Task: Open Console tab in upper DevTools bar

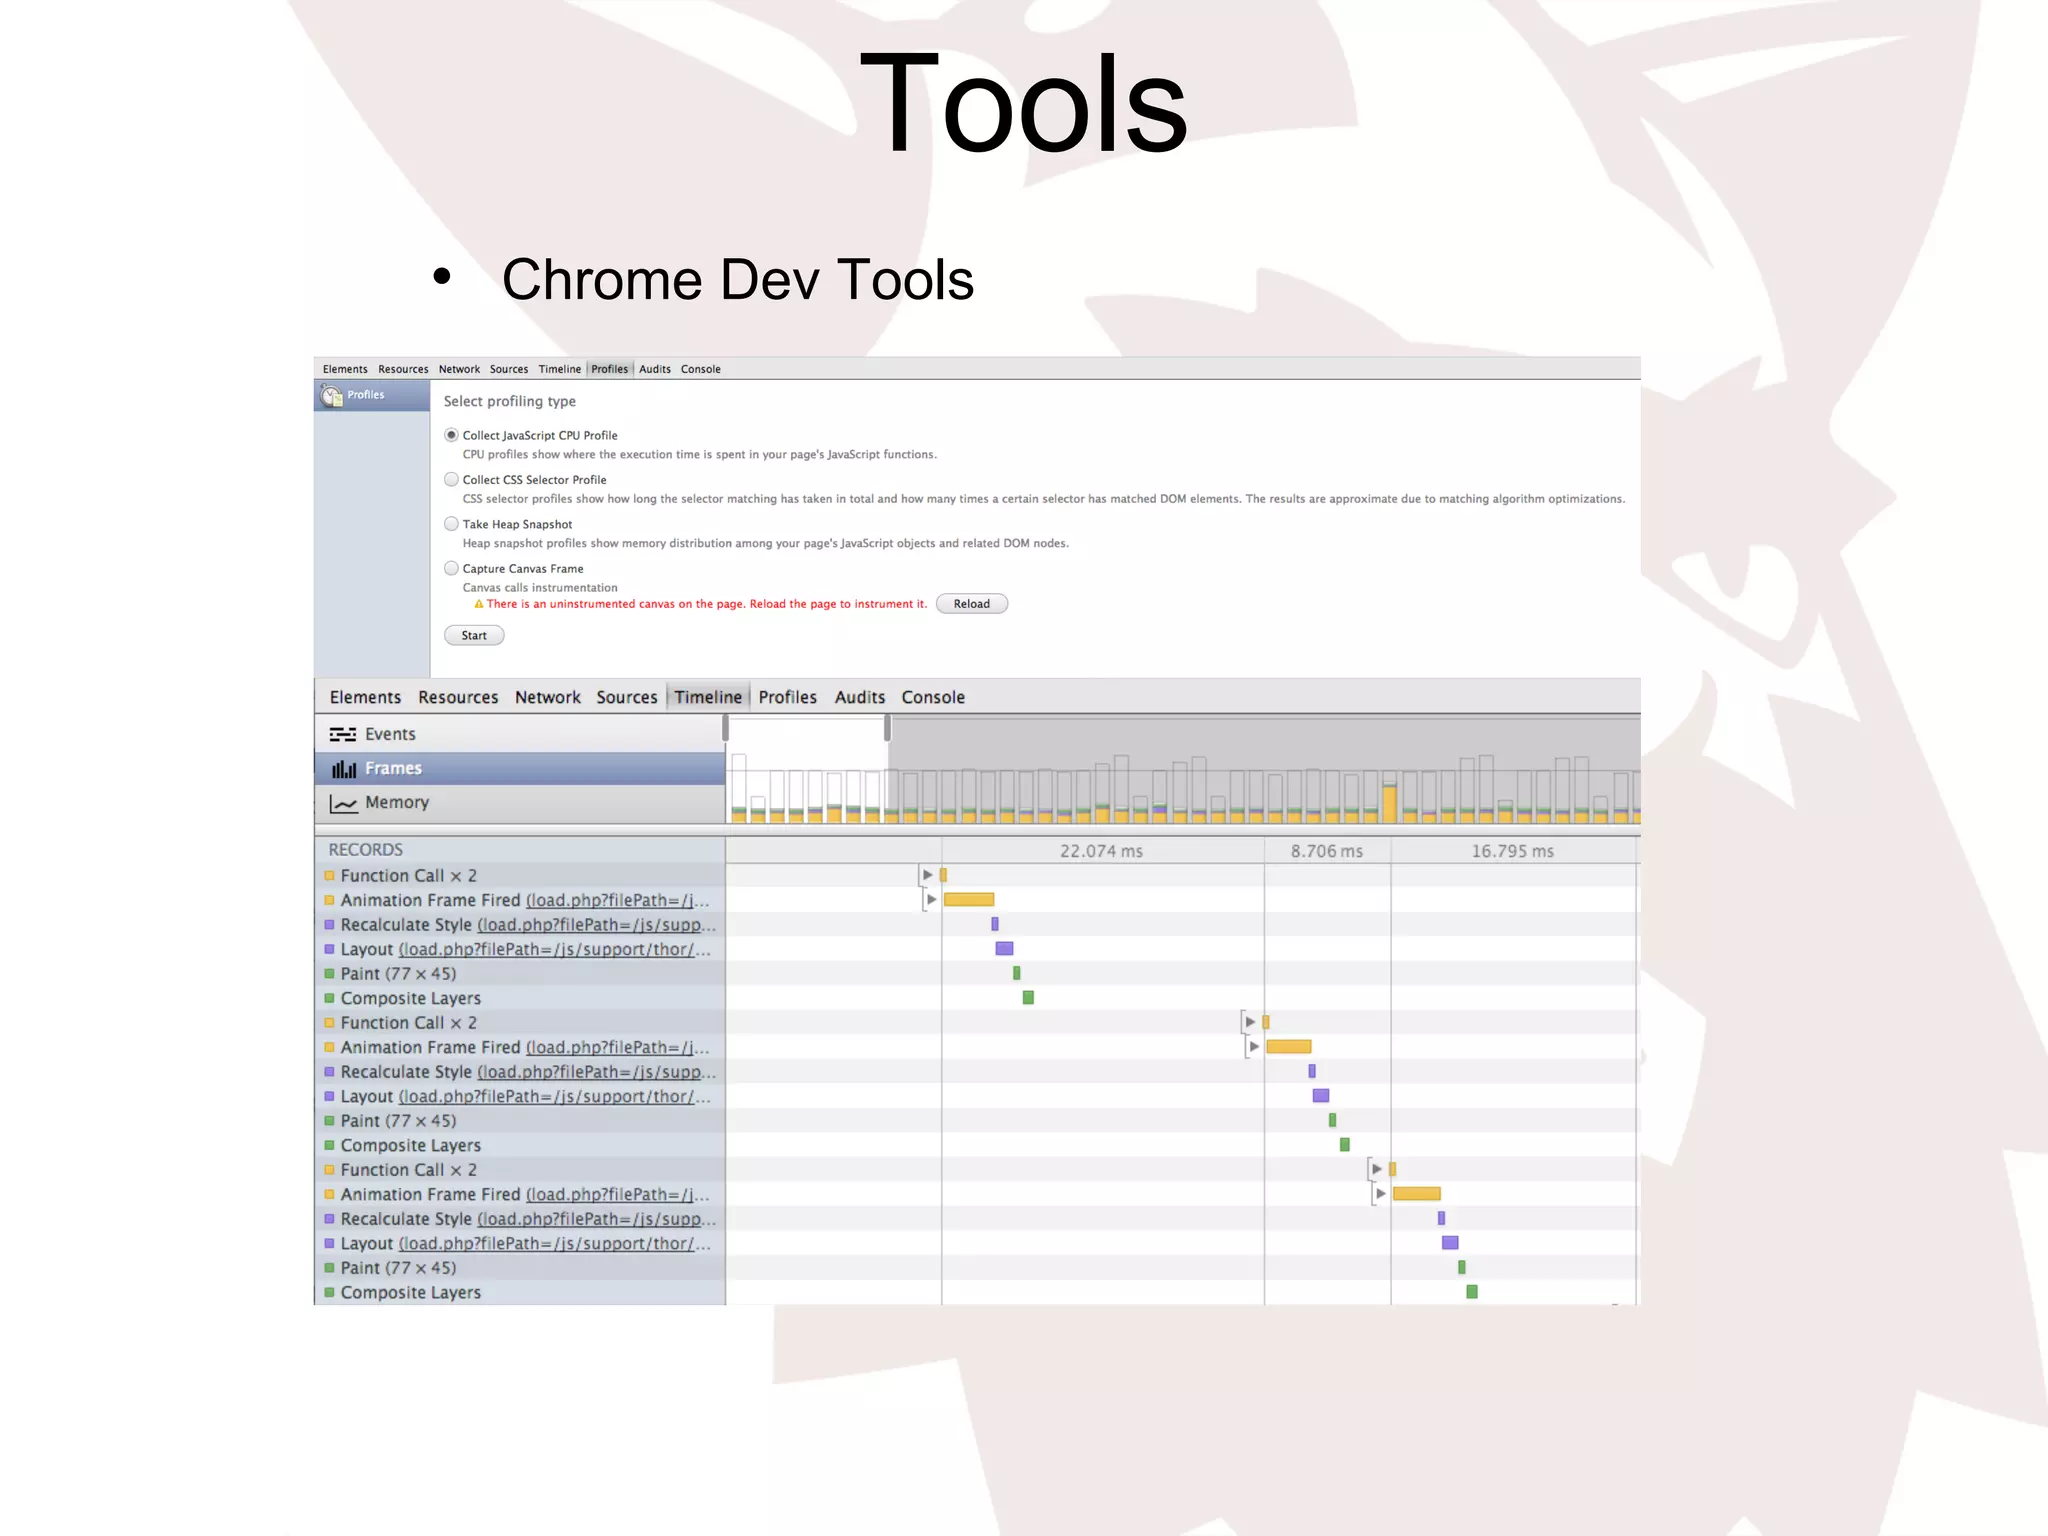Action: [701, 369]
